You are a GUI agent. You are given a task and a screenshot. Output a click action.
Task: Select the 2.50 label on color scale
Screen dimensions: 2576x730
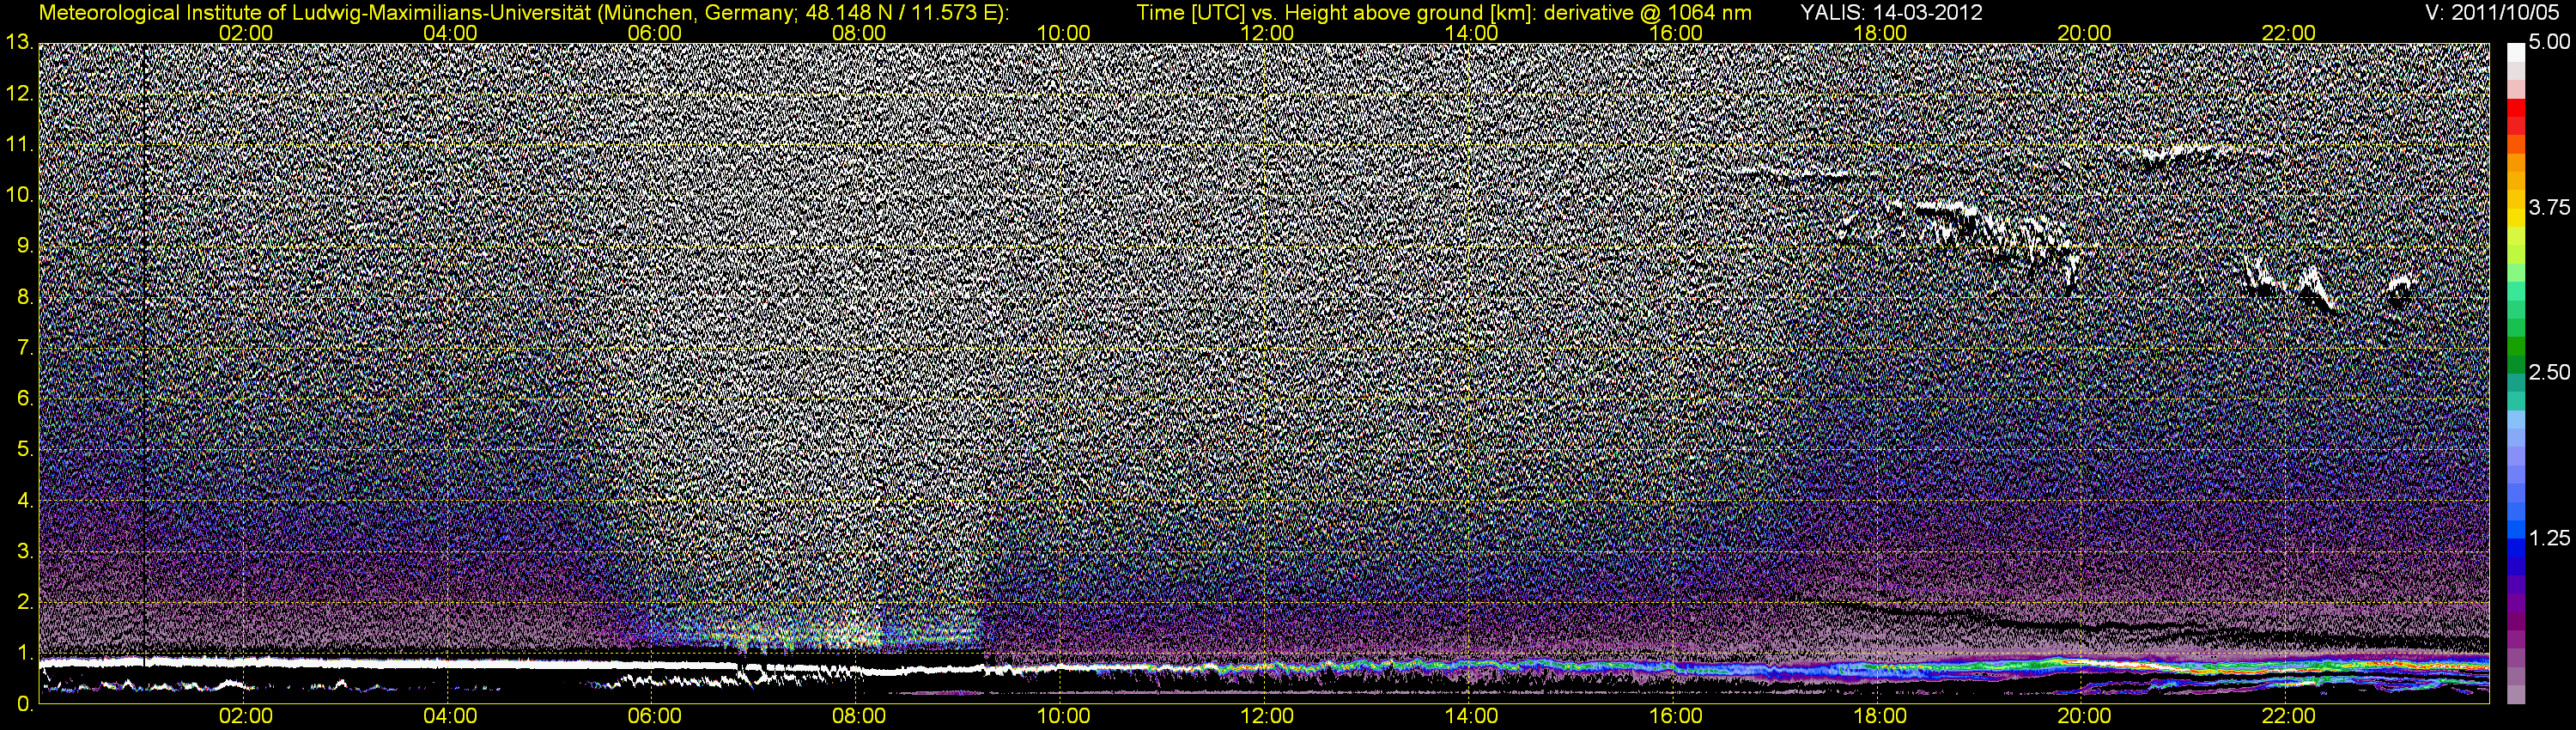(x=2549, y=372)
